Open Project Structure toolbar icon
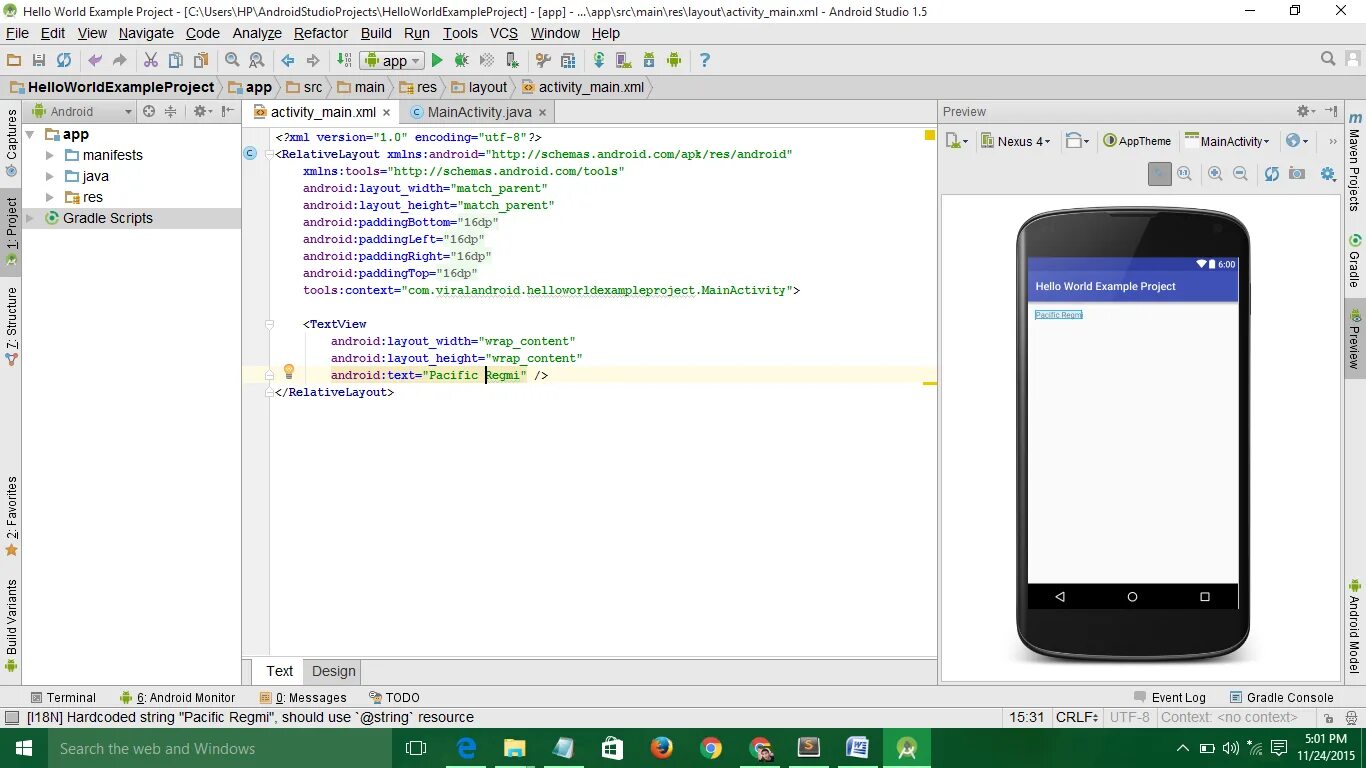The image size is (1366, 768). [568, 60]
